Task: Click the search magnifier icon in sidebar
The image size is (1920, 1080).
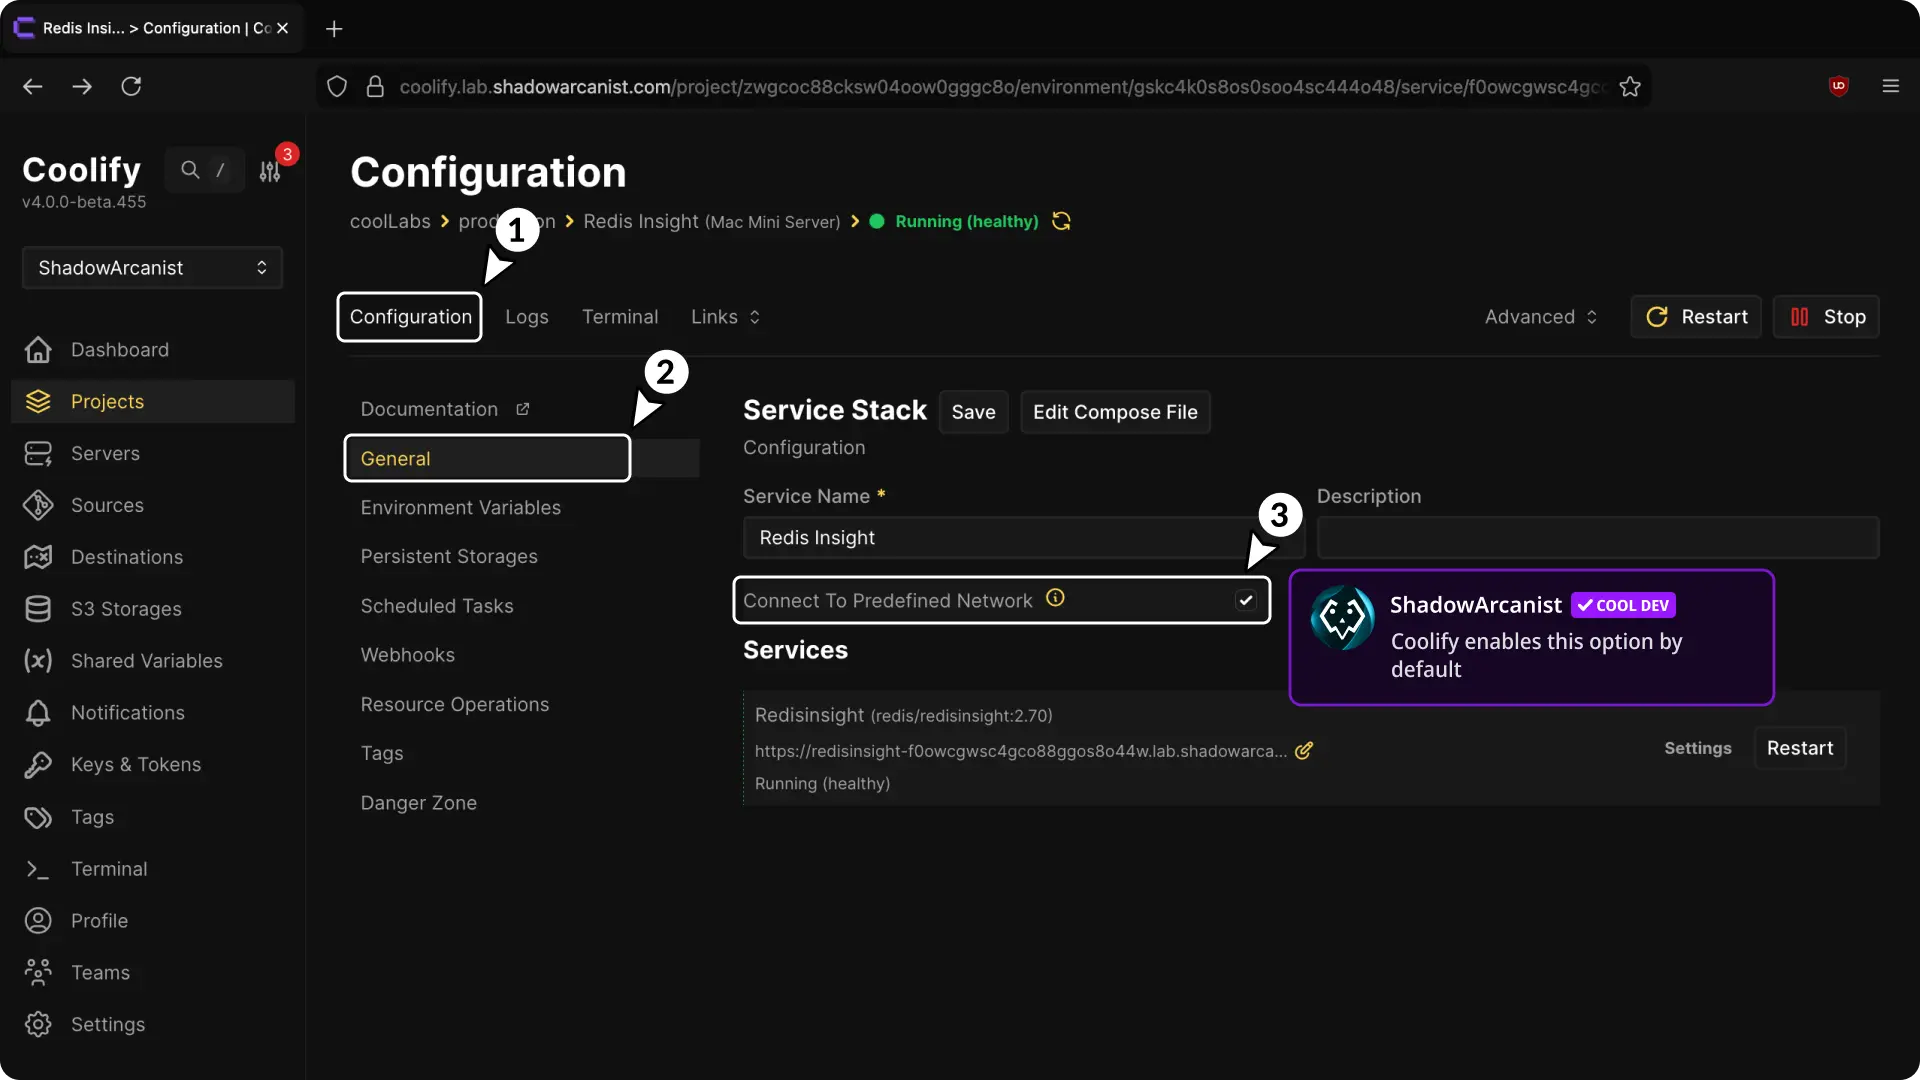Action: click(x=190, y=170)
